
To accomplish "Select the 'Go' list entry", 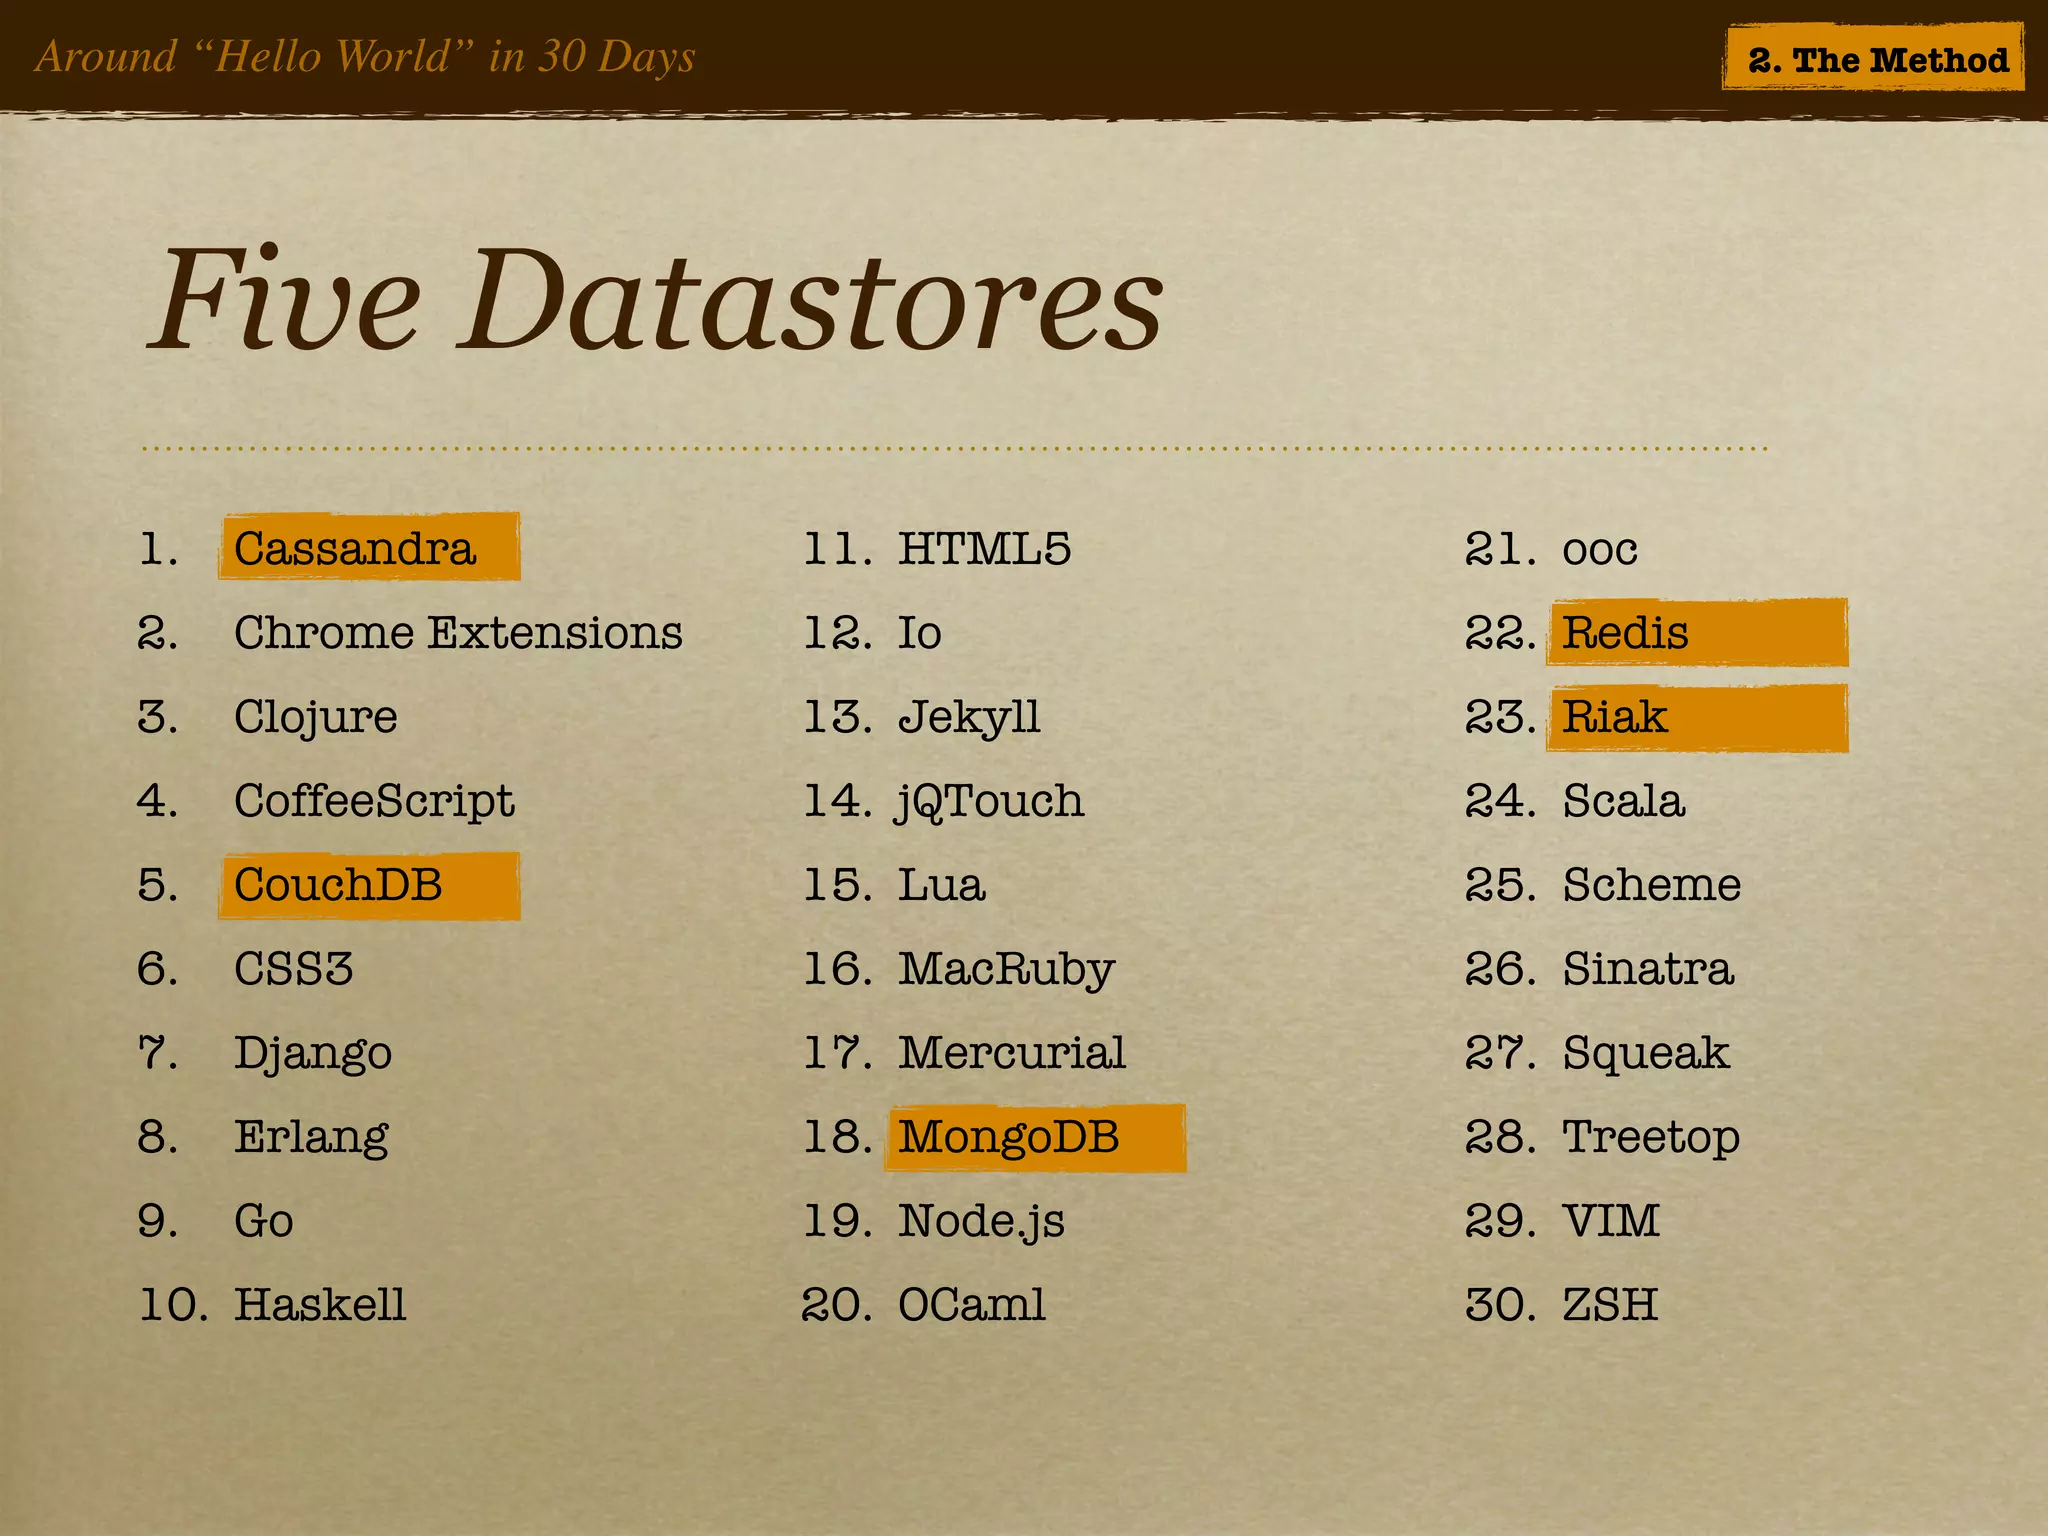I will pyautogui.click(x=263, y=1221).
